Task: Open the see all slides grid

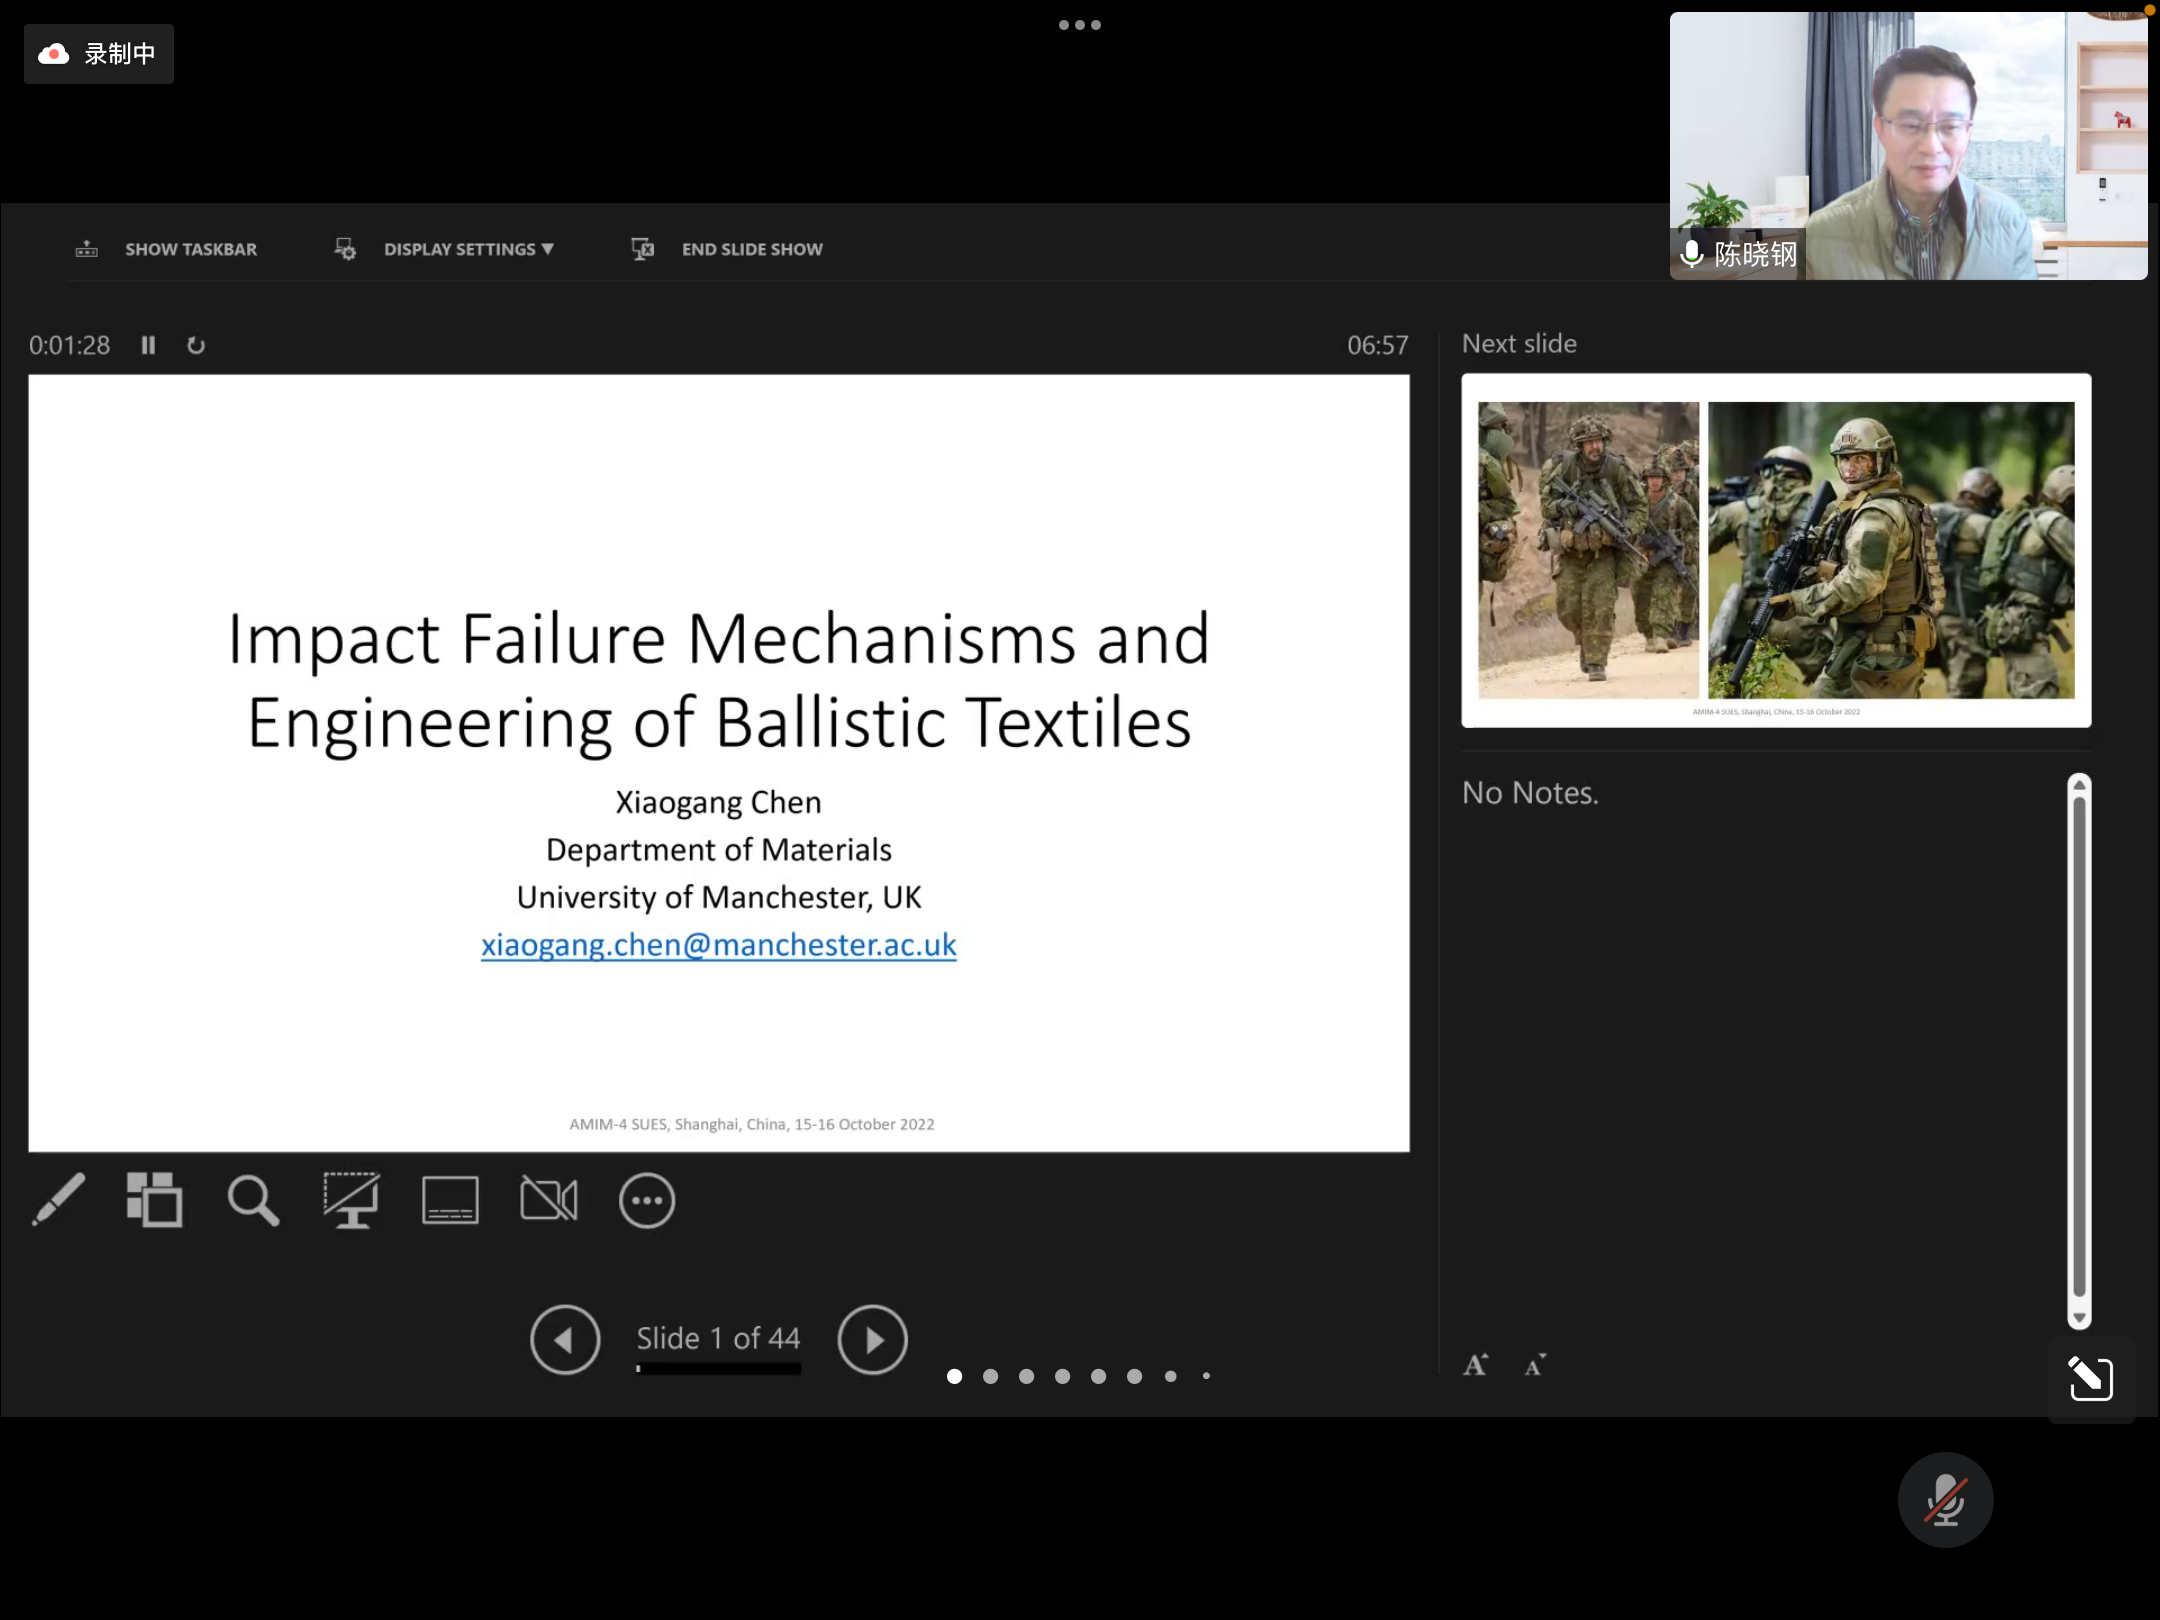Action: pyautogui.click(x=154, y=1199)
